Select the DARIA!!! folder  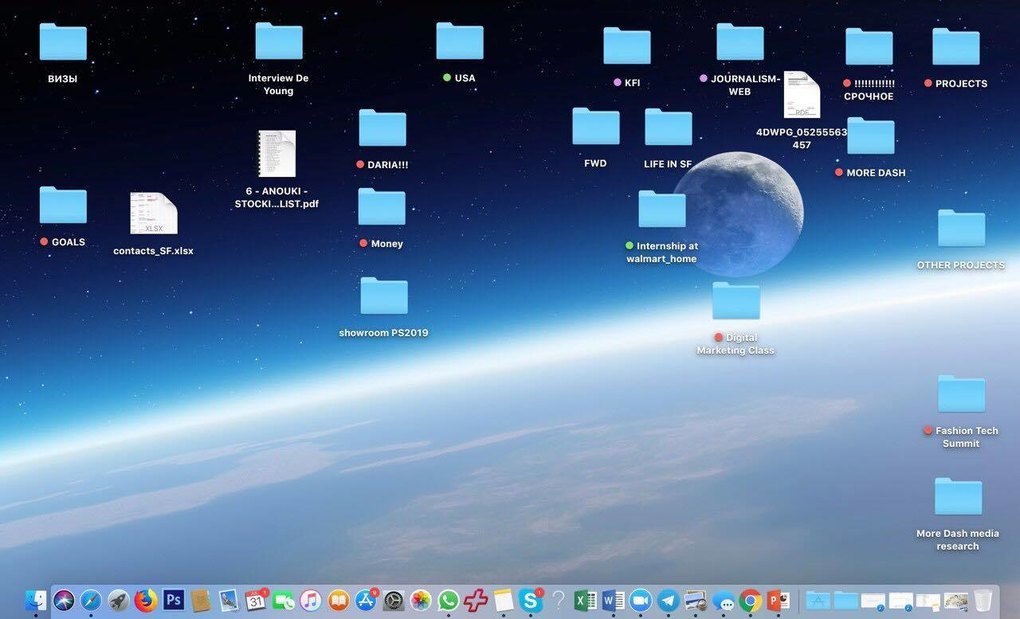tap(382, 128)
